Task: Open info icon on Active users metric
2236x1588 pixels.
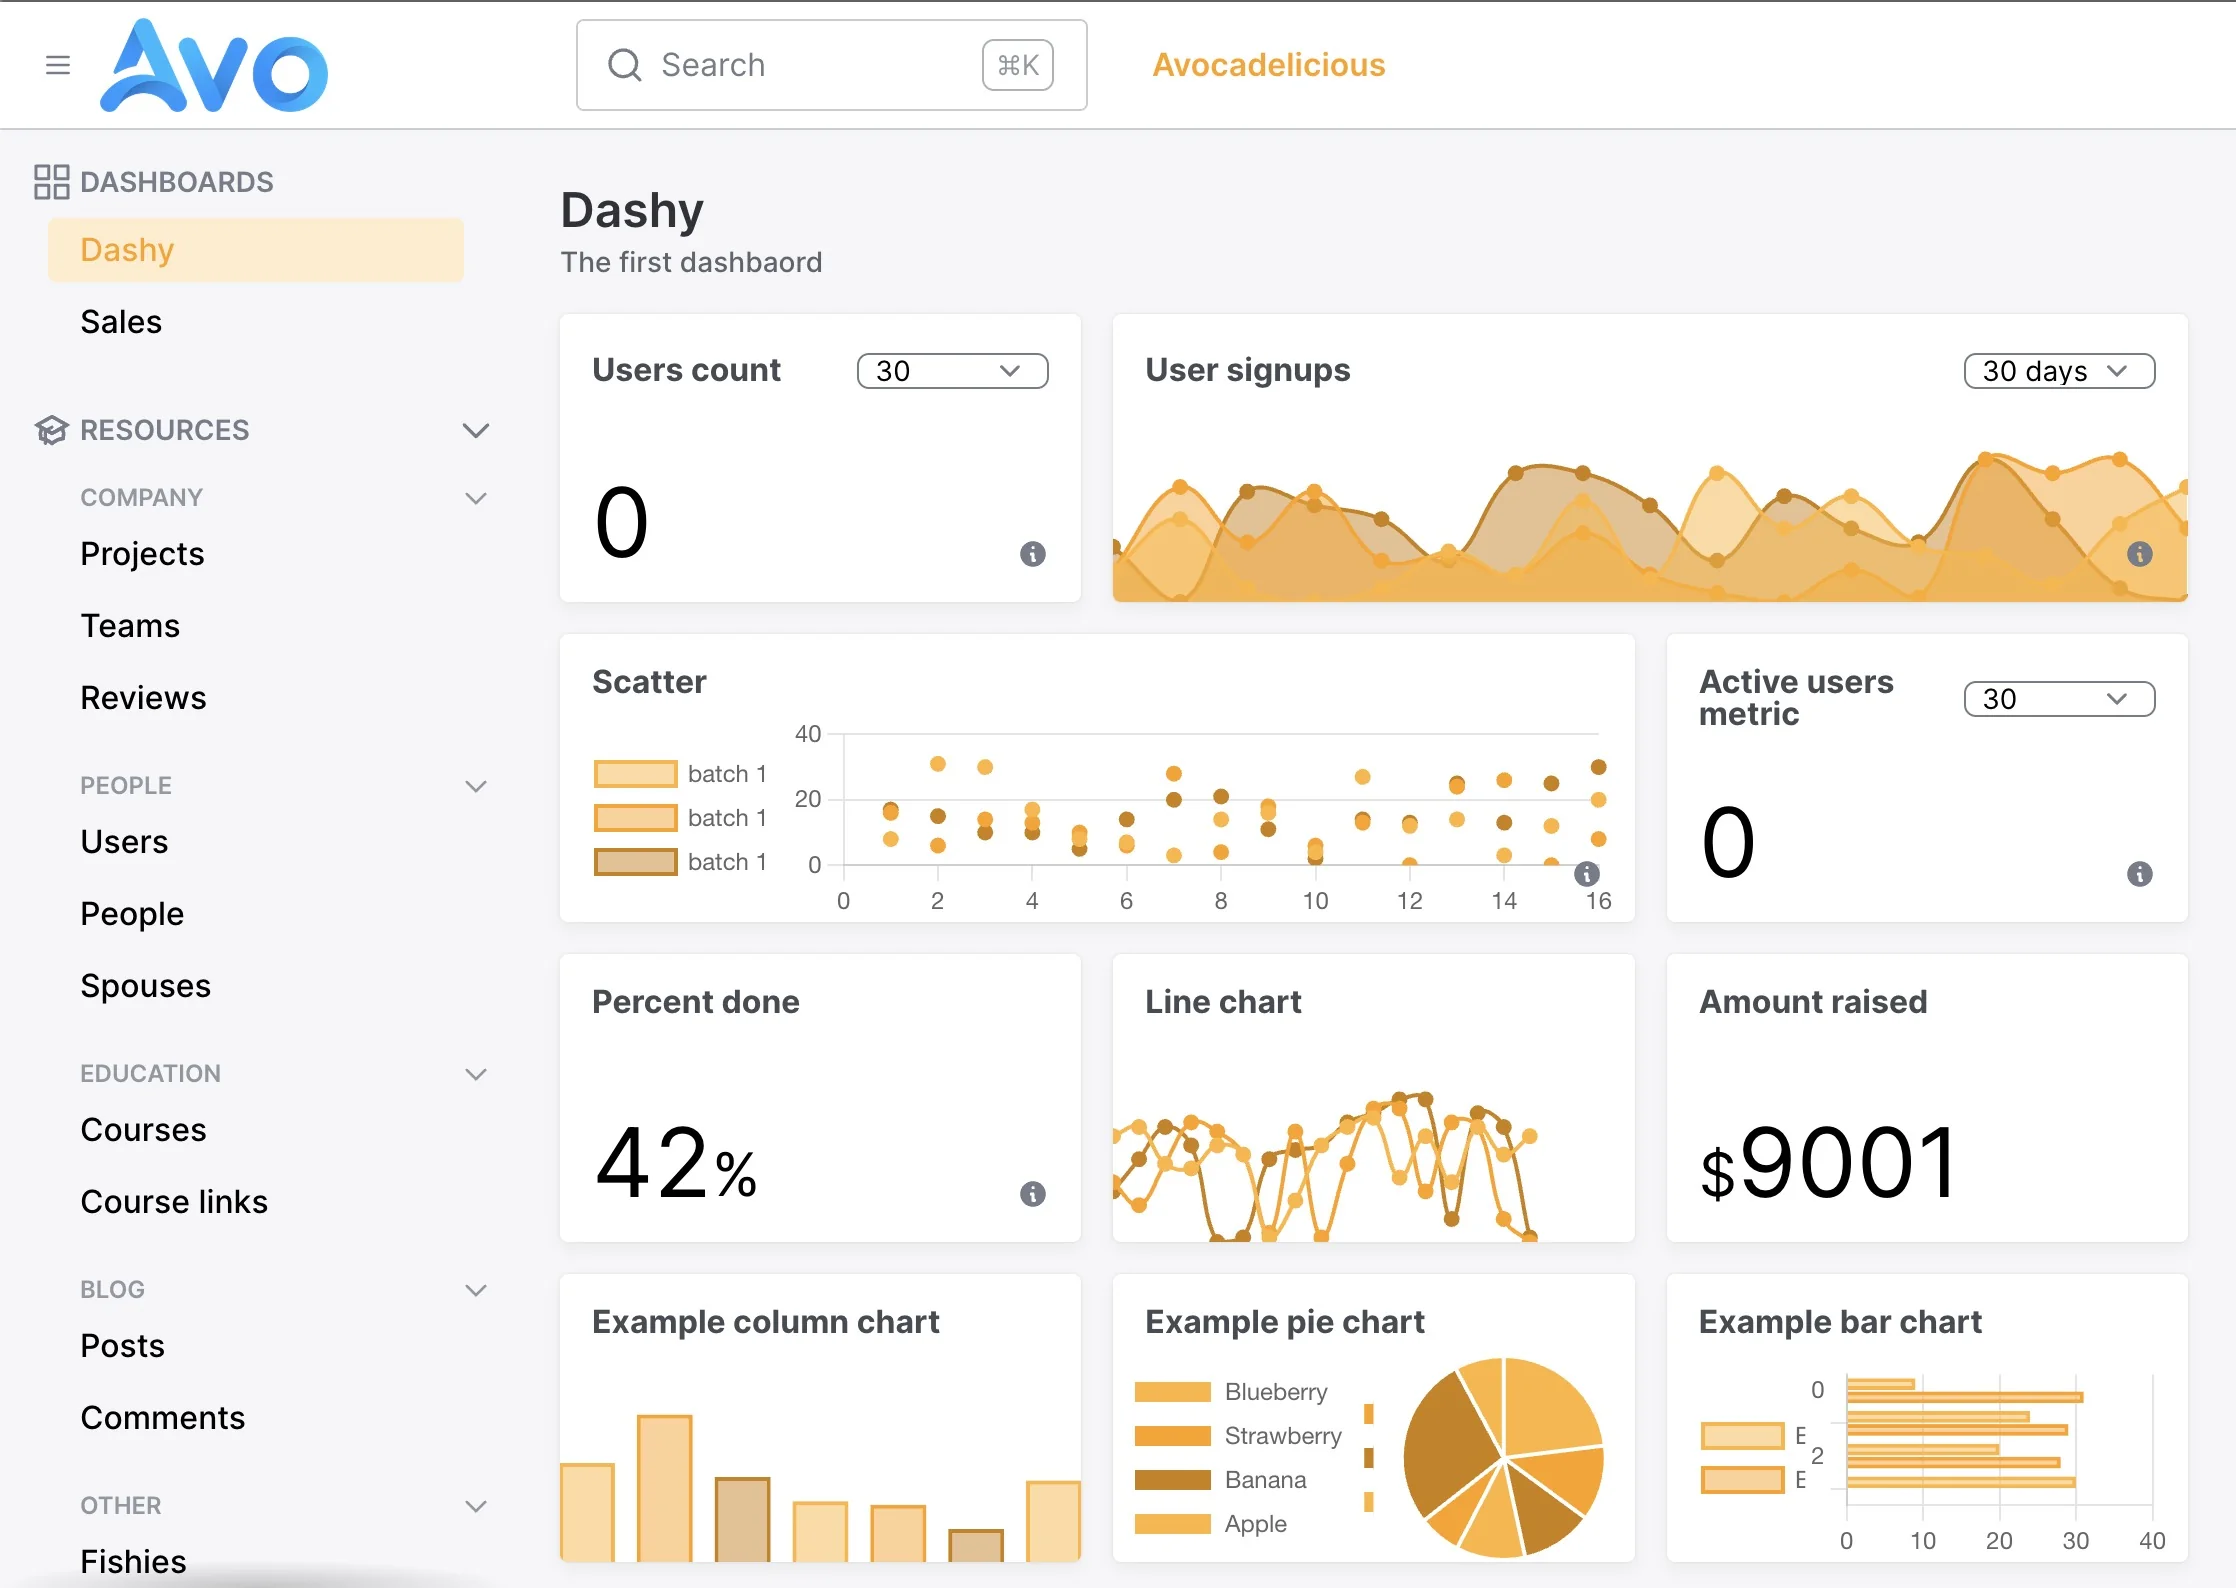Action: (x=2140, y=874)
